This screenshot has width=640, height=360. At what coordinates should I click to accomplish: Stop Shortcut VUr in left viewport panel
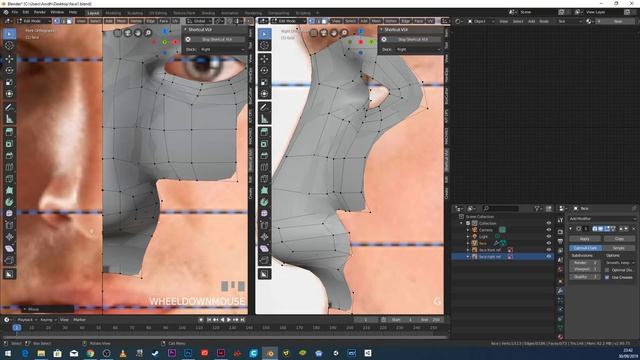[x=217, y=39]
